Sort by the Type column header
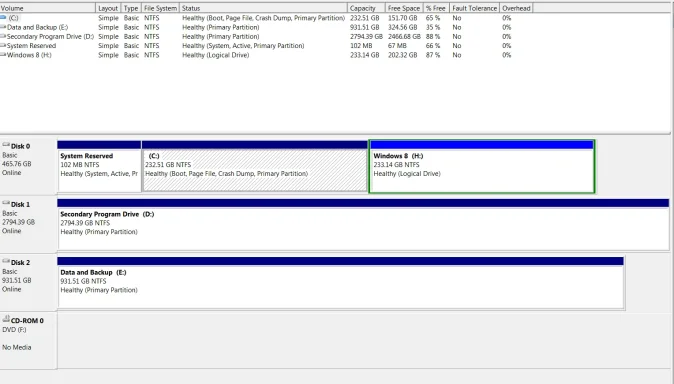Viewport: 674px width, 384px height. coord(131,8)
